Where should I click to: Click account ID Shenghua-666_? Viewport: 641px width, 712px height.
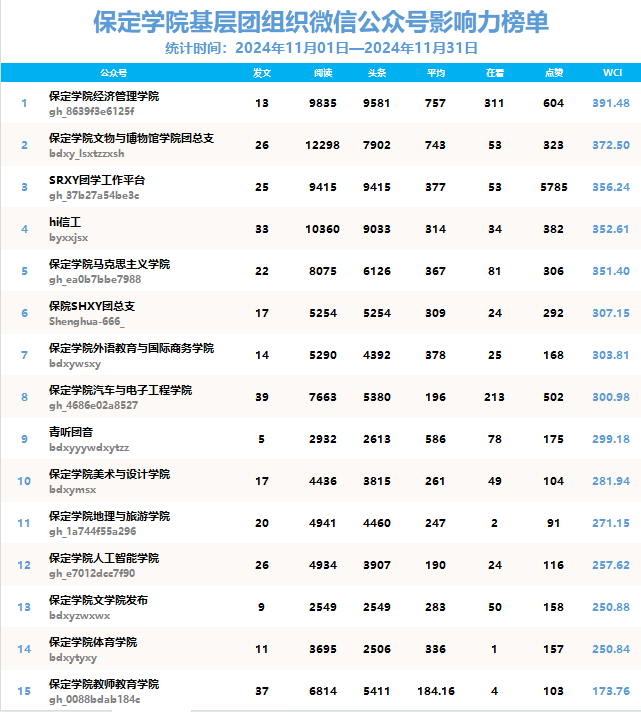pyautogui.click(x=87, y=321)
